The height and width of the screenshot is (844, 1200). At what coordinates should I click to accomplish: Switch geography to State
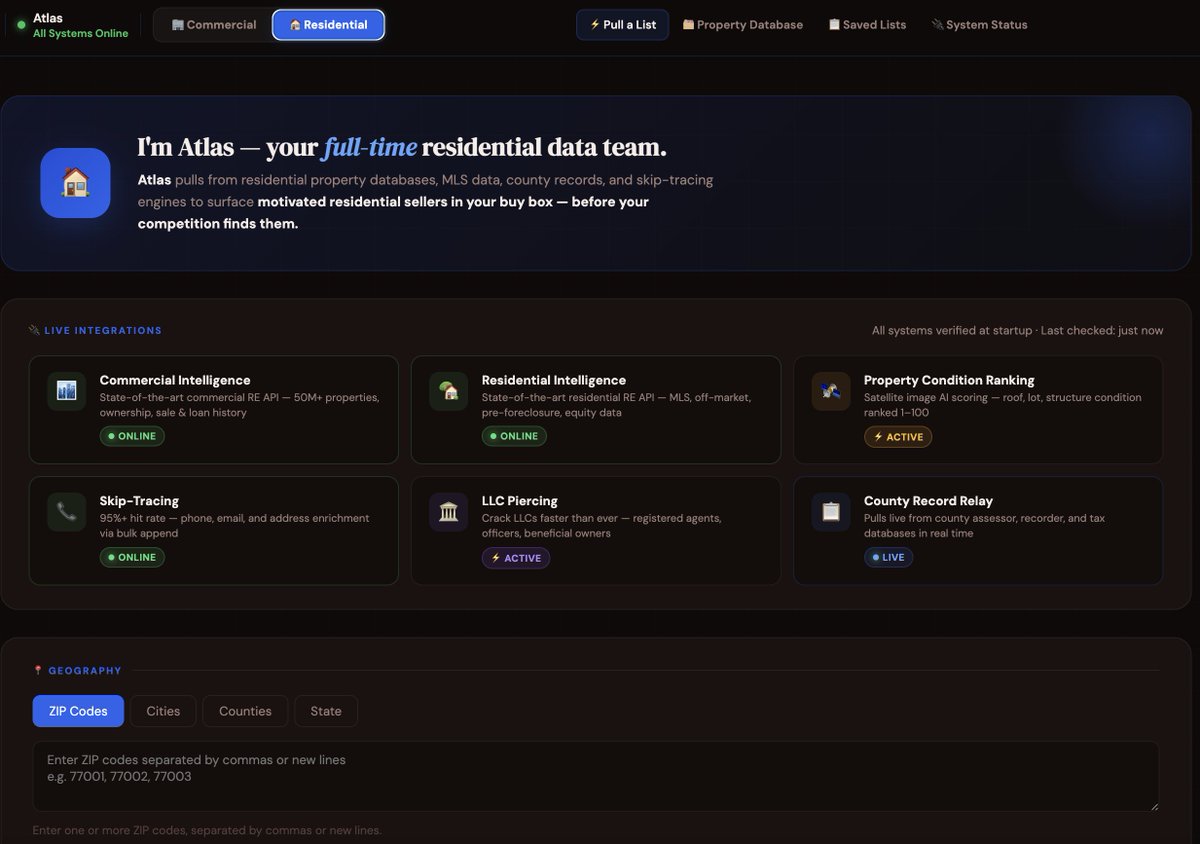point(326,711)
